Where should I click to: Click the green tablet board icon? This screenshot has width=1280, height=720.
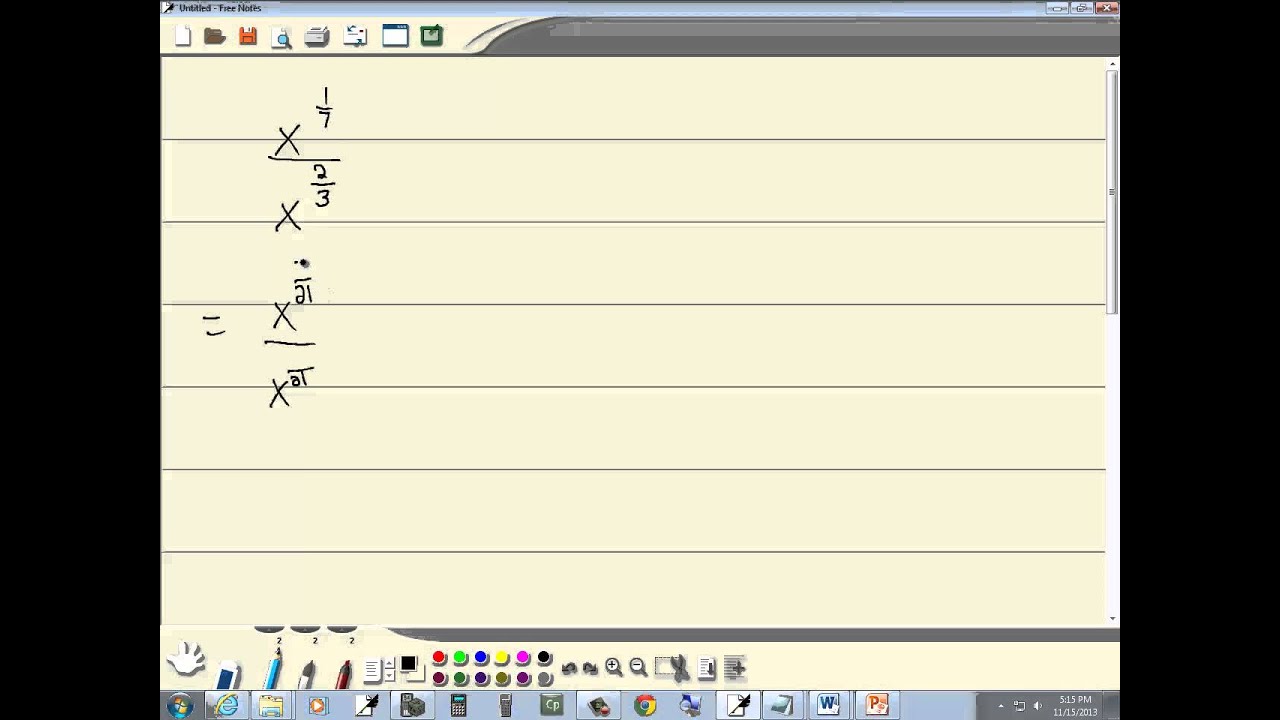click(x=431, y=36)
